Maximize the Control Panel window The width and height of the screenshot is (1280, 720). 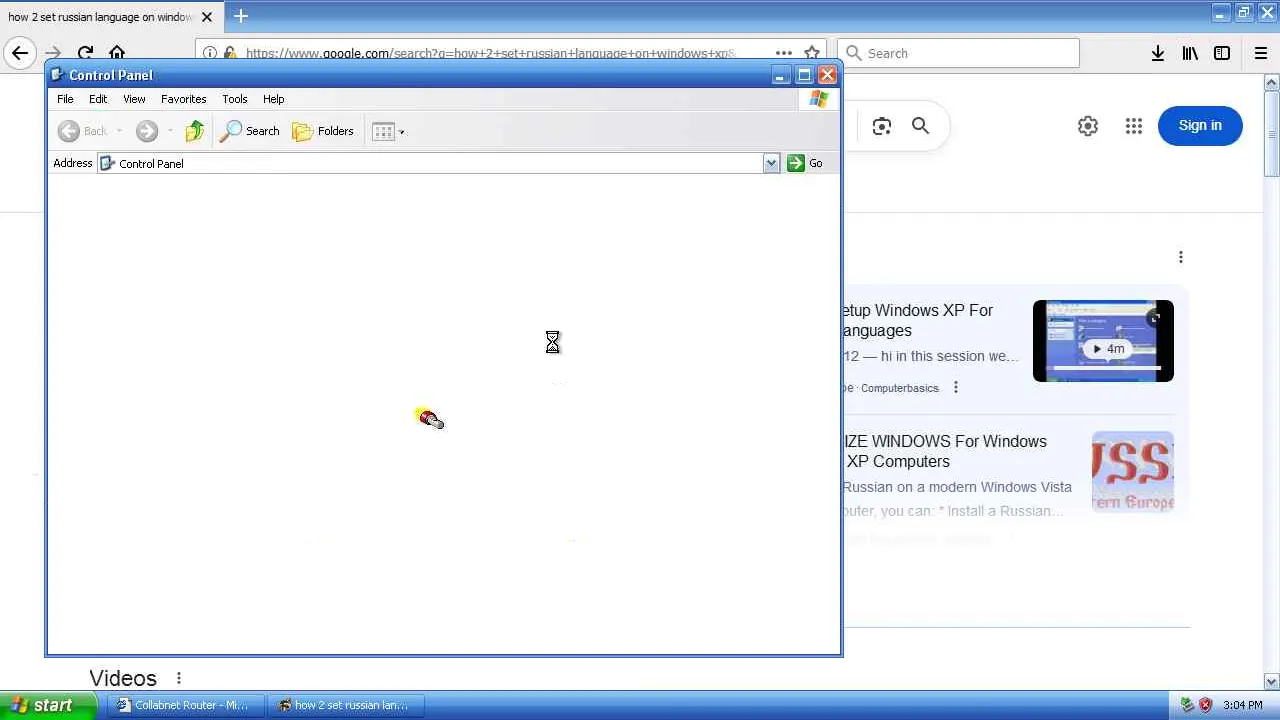point(804,75)
